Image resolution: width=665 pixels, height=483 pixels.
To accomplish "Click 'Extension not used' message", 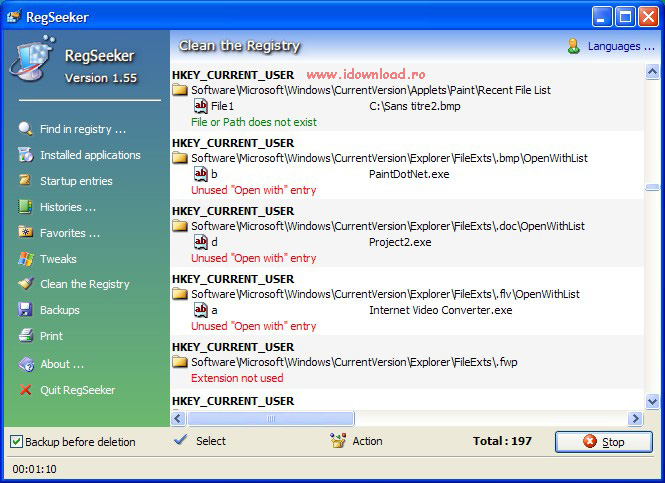I will coord(237,378).
